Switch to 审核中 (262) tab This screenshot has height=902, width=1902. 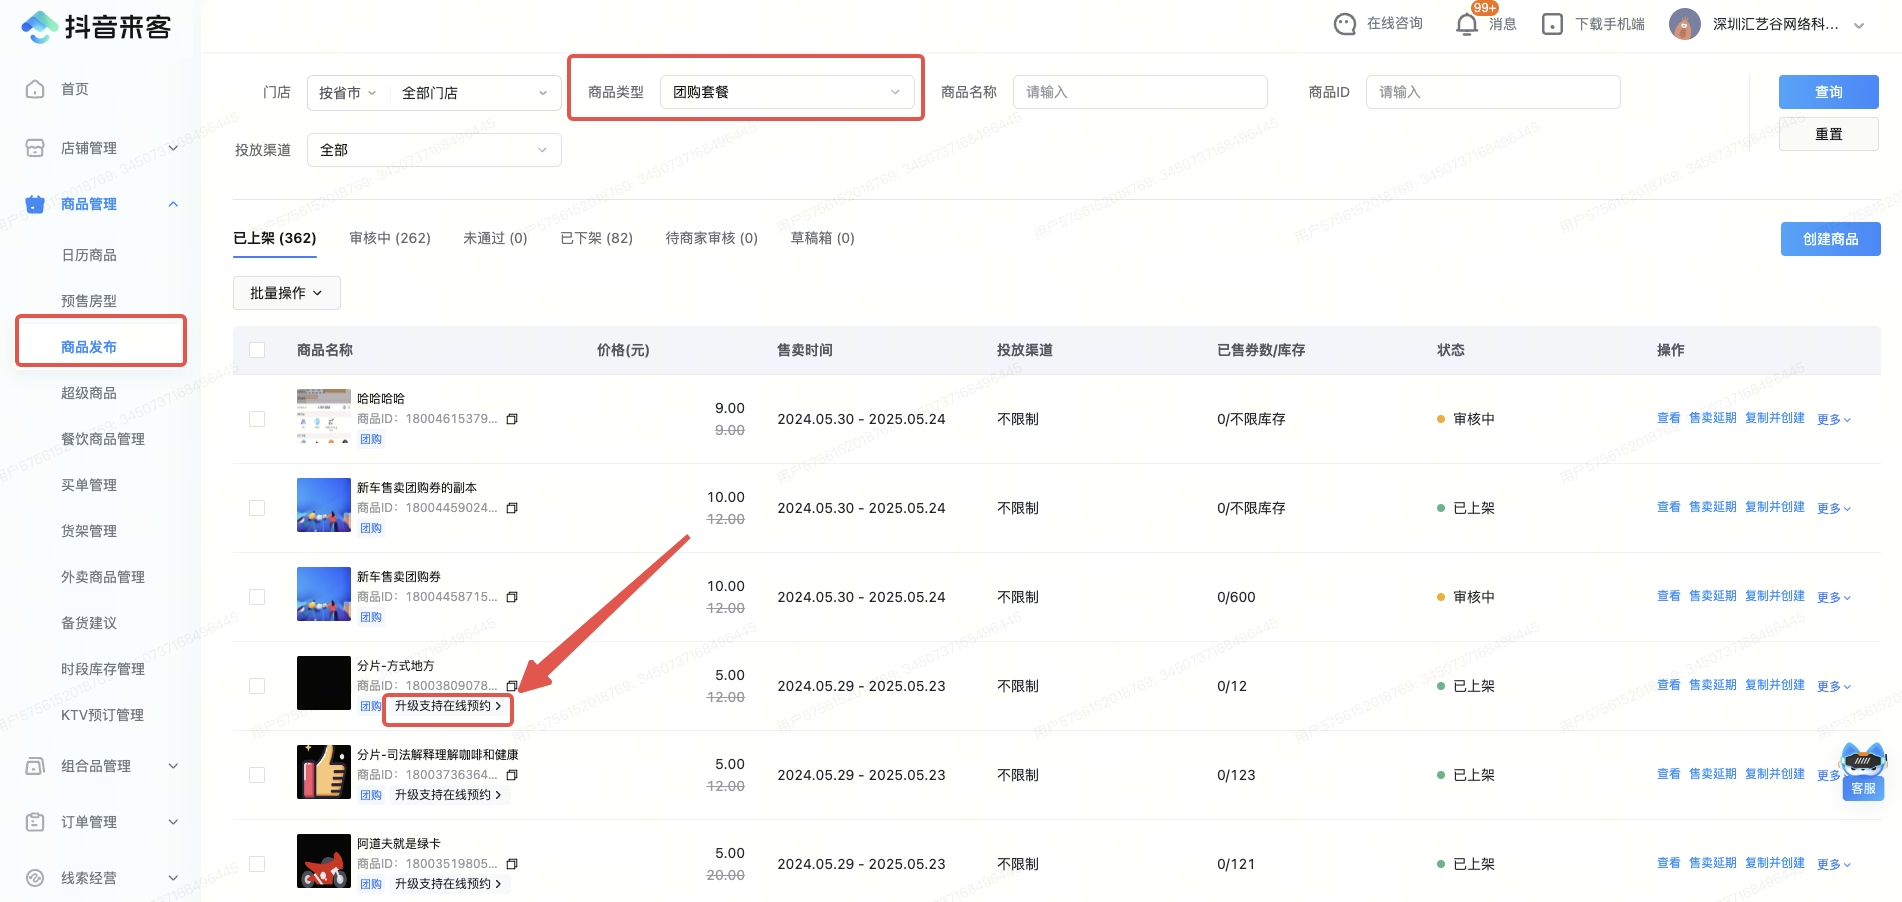click(390, 238)
